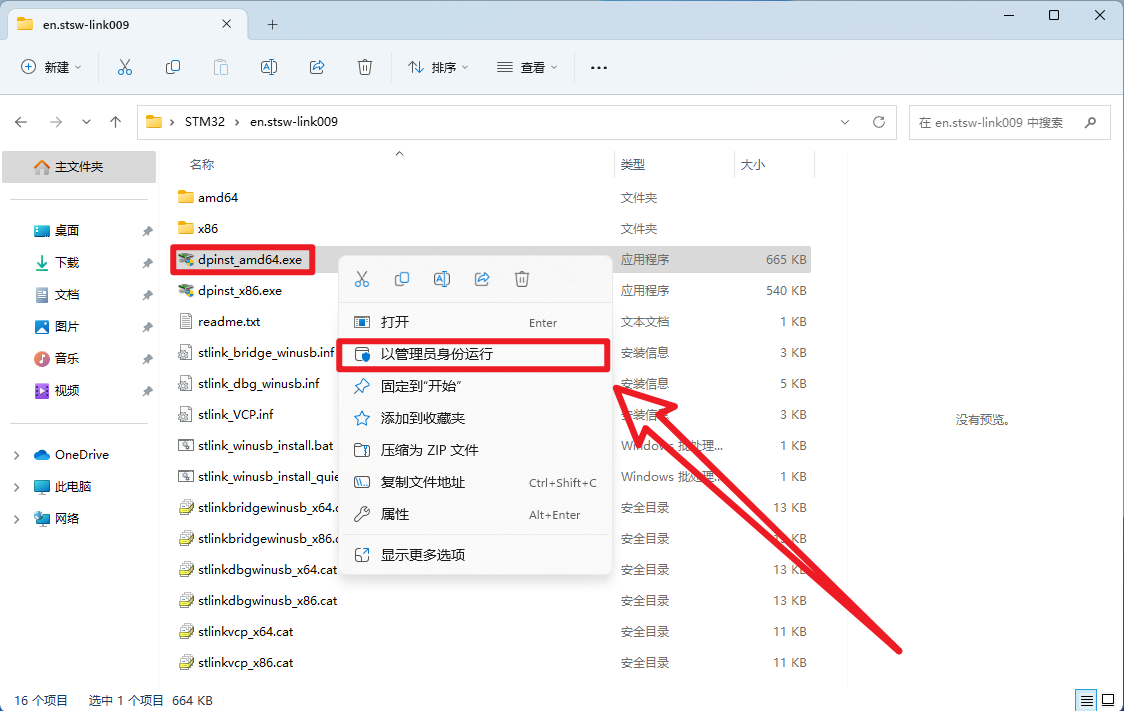The width and height of the screenshot is (1124, 711).
Task: Expand the 此电脑 tree node
Action: (16, 487)
